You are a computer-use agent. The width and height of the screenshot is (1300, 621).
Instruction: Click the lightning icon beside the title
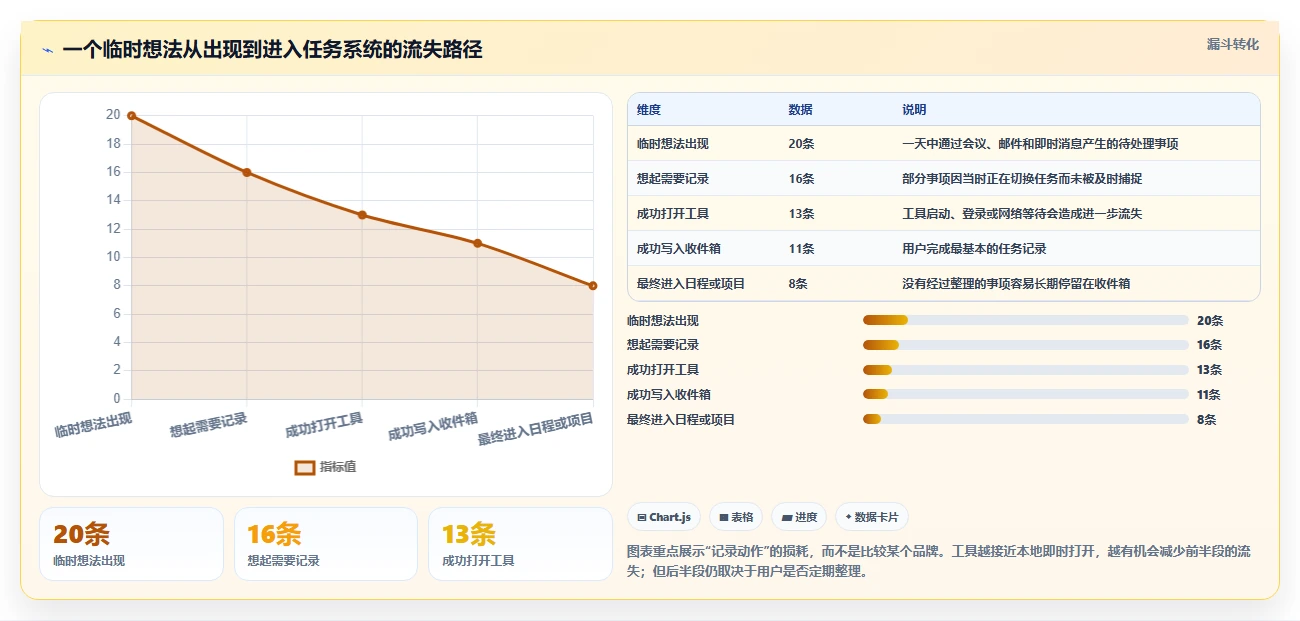[47, 50]
